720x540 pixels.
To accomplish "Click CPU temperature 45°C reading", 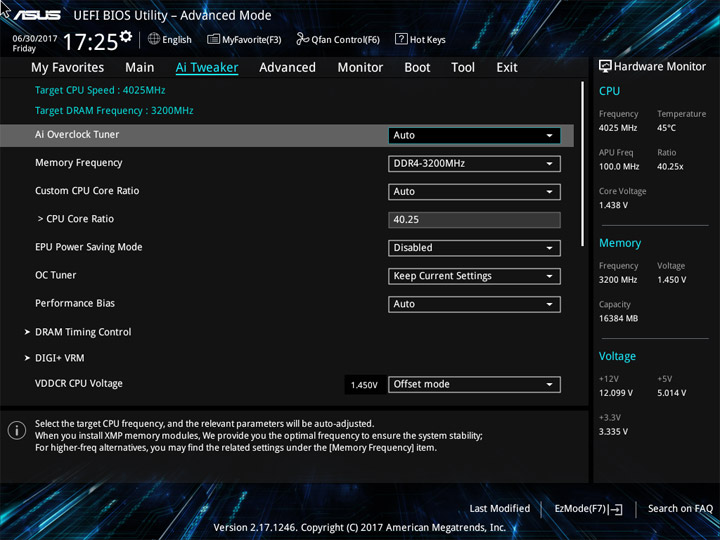I will [x=666, y=128].
